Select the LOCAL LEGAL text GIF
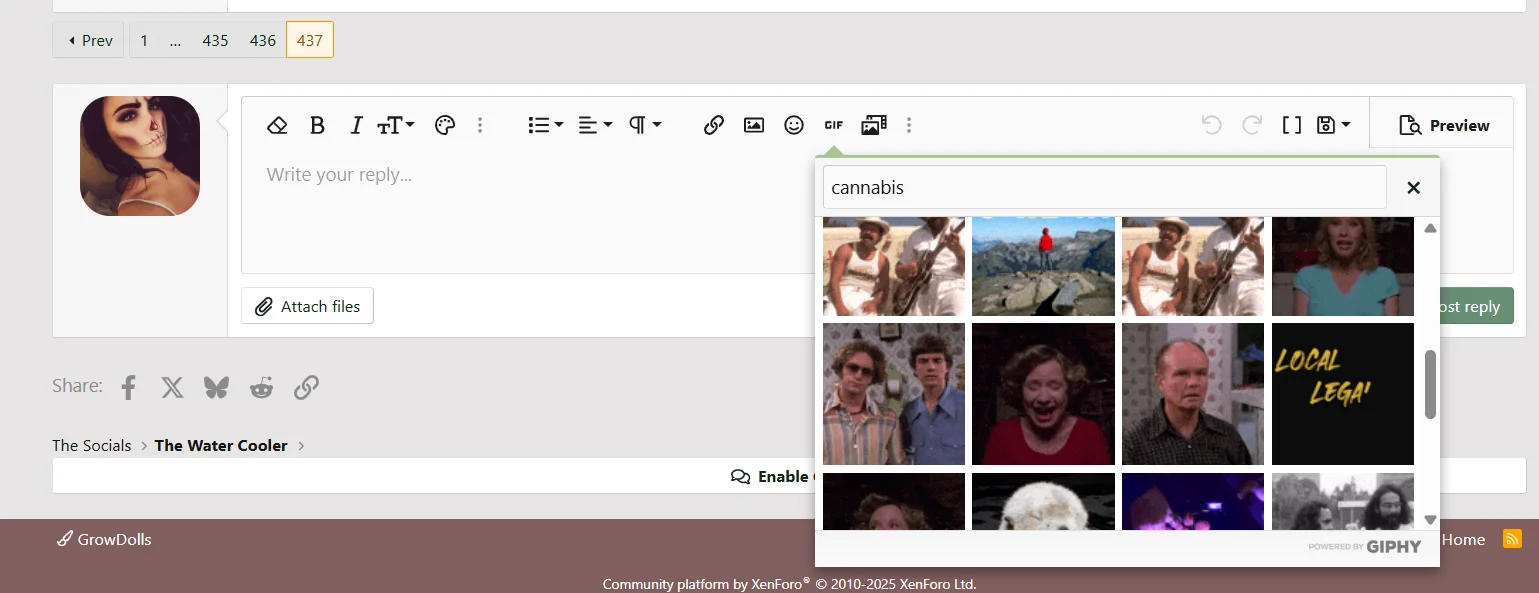Viewport: 1539px width, 593px height. [x=1343, y=394]
